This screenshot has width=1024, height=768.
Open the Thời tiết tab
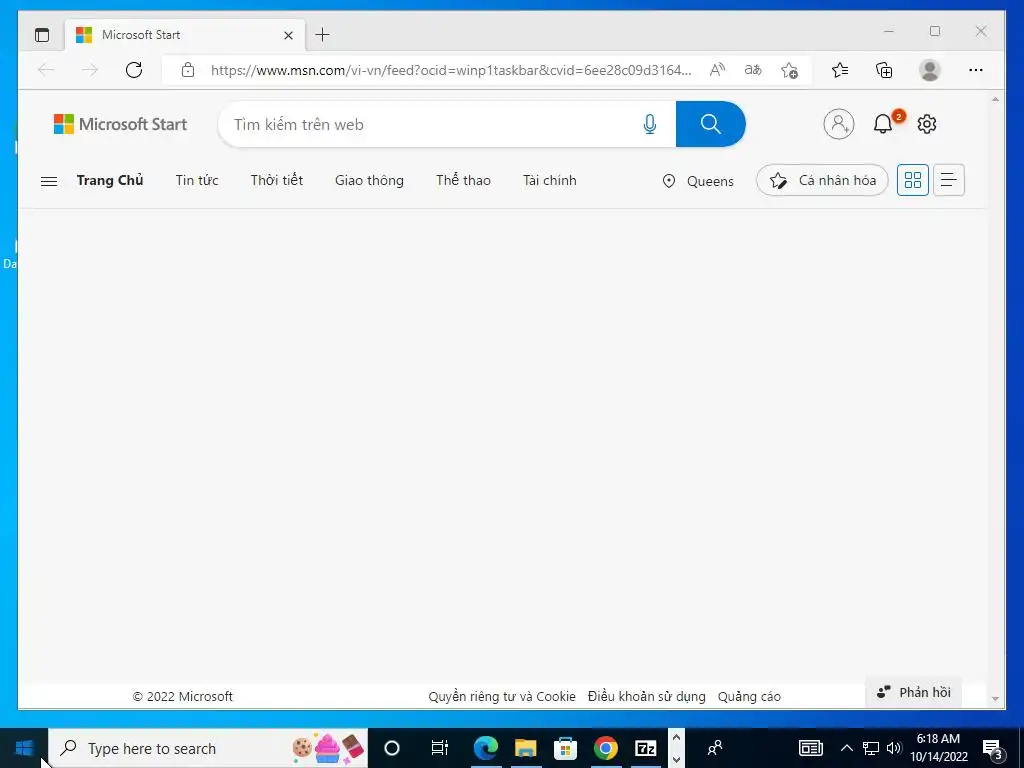(x=277, y=180)
